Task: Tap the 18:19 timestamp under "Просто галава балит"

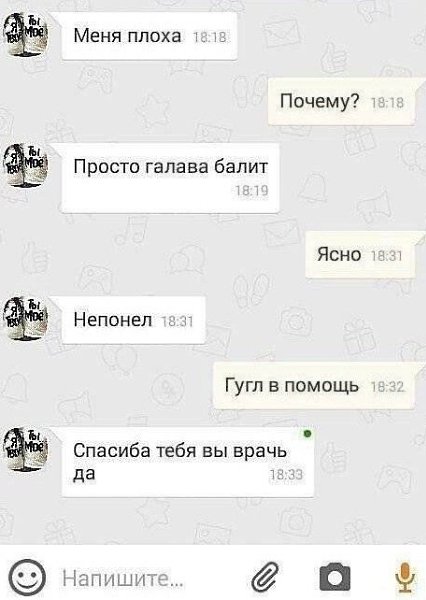Action: click(251, 191)
